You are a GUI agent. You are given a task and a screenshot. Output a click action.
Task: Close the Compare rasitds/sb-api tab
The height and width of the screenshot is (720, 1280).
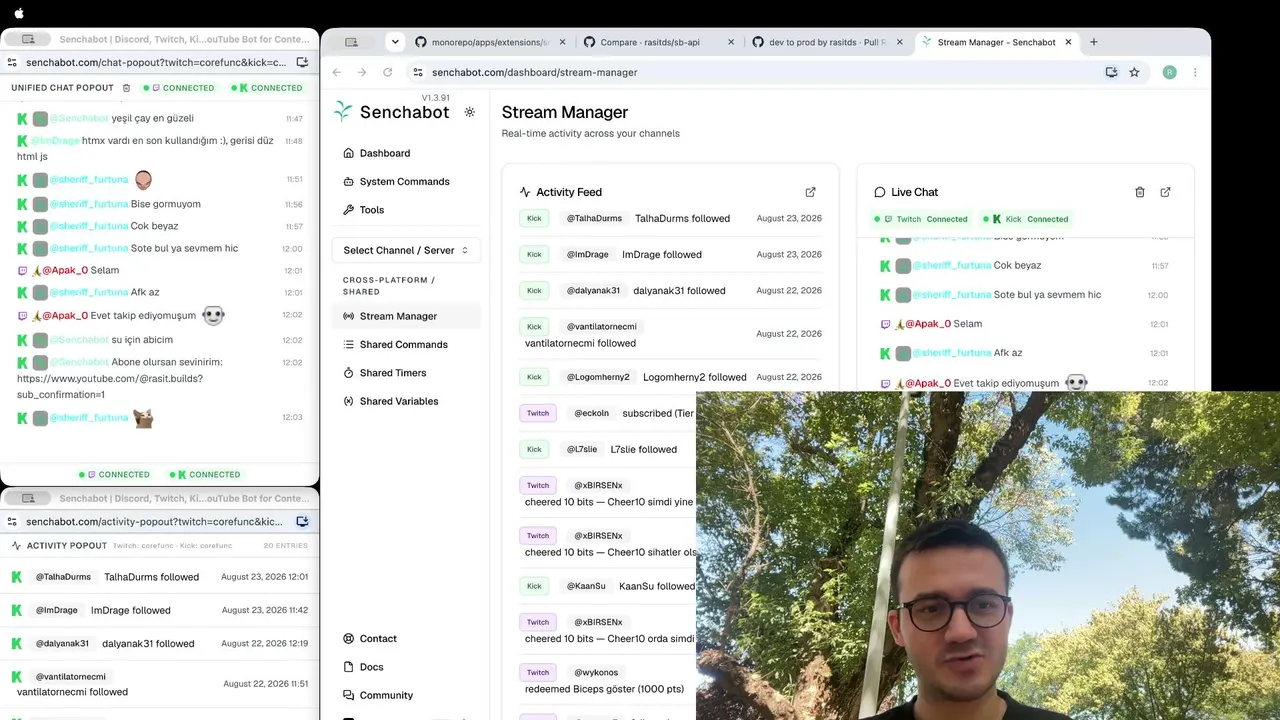(731, 42)
